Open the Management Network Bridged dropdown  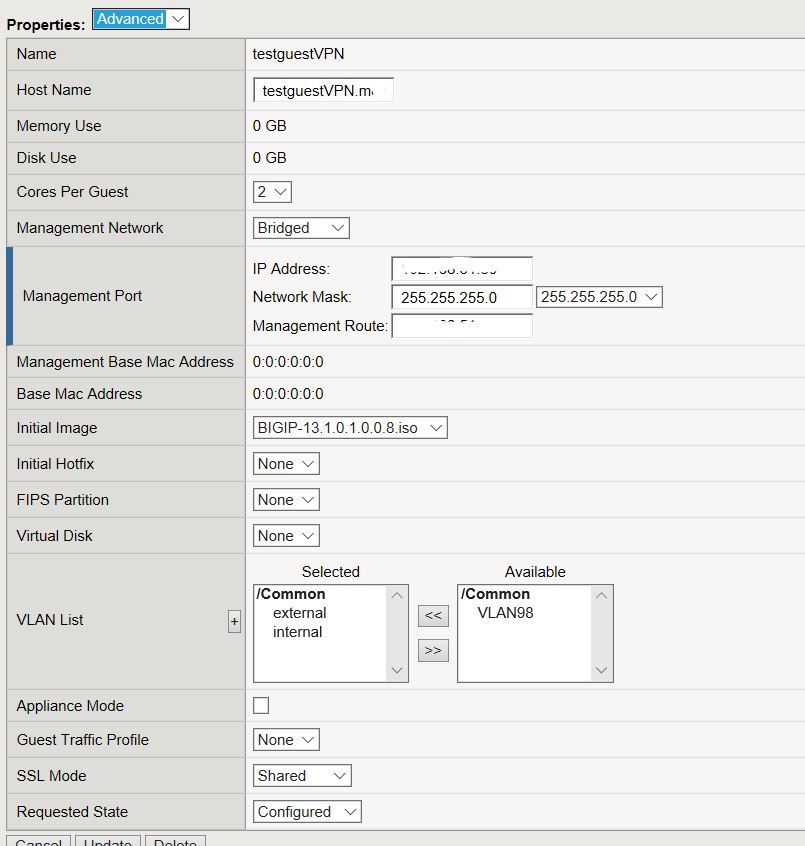pyautogui.click(x=301, y=228)
